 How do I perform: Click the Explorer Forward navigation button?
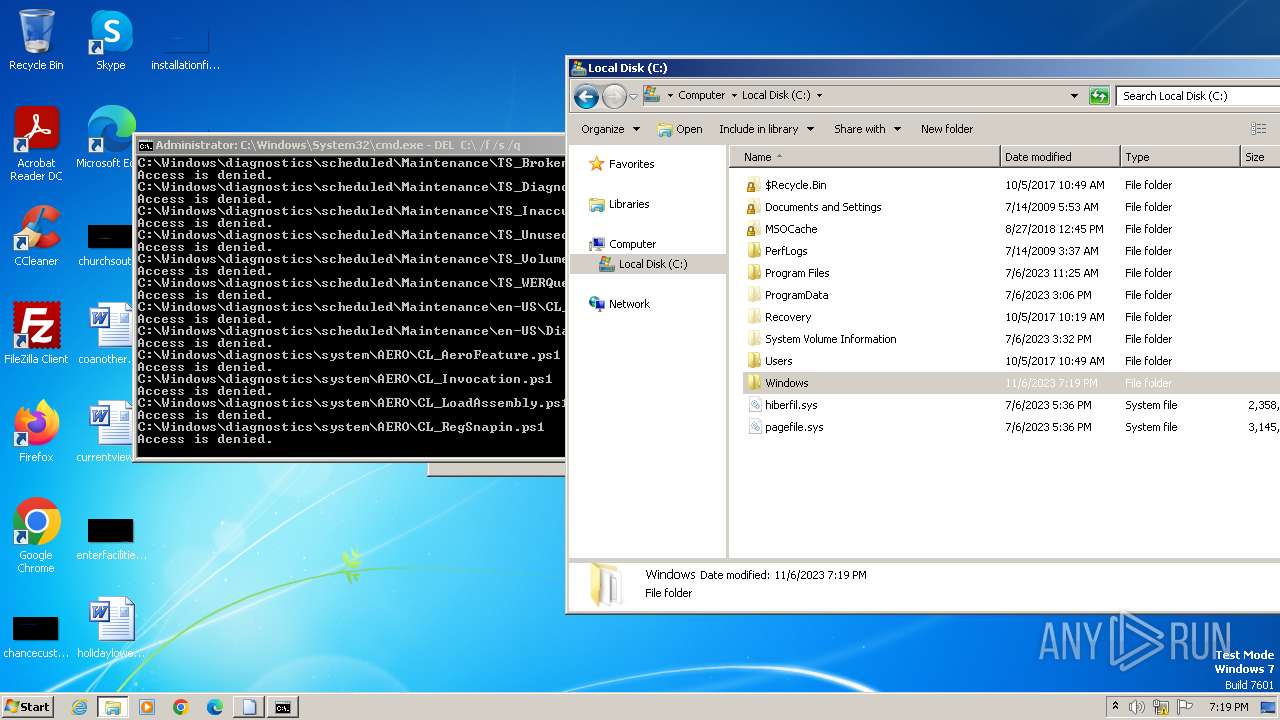click(614, 96)
